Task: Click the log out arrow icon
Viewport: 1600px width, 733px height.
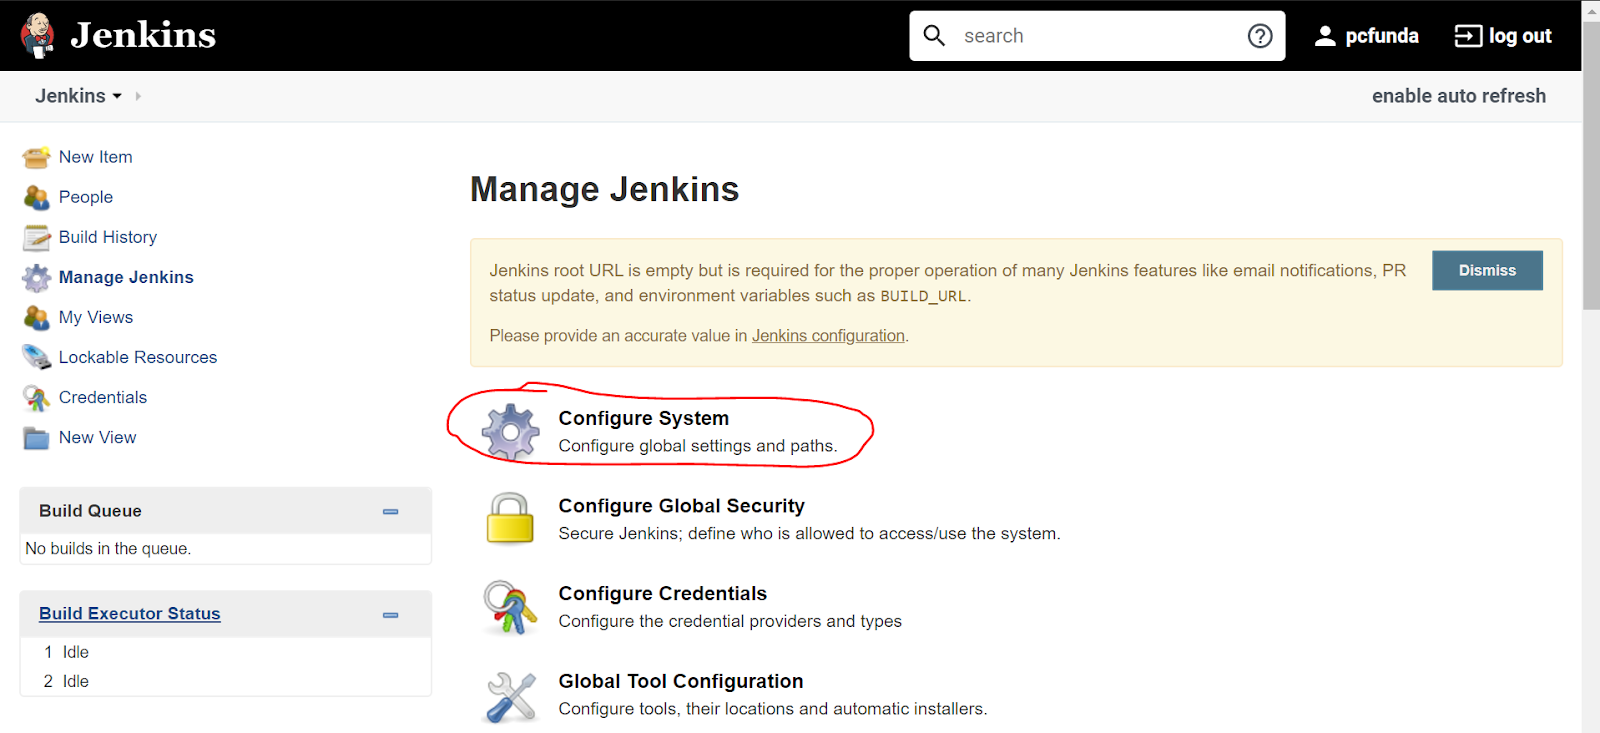Action: (x=1468, y=36)
